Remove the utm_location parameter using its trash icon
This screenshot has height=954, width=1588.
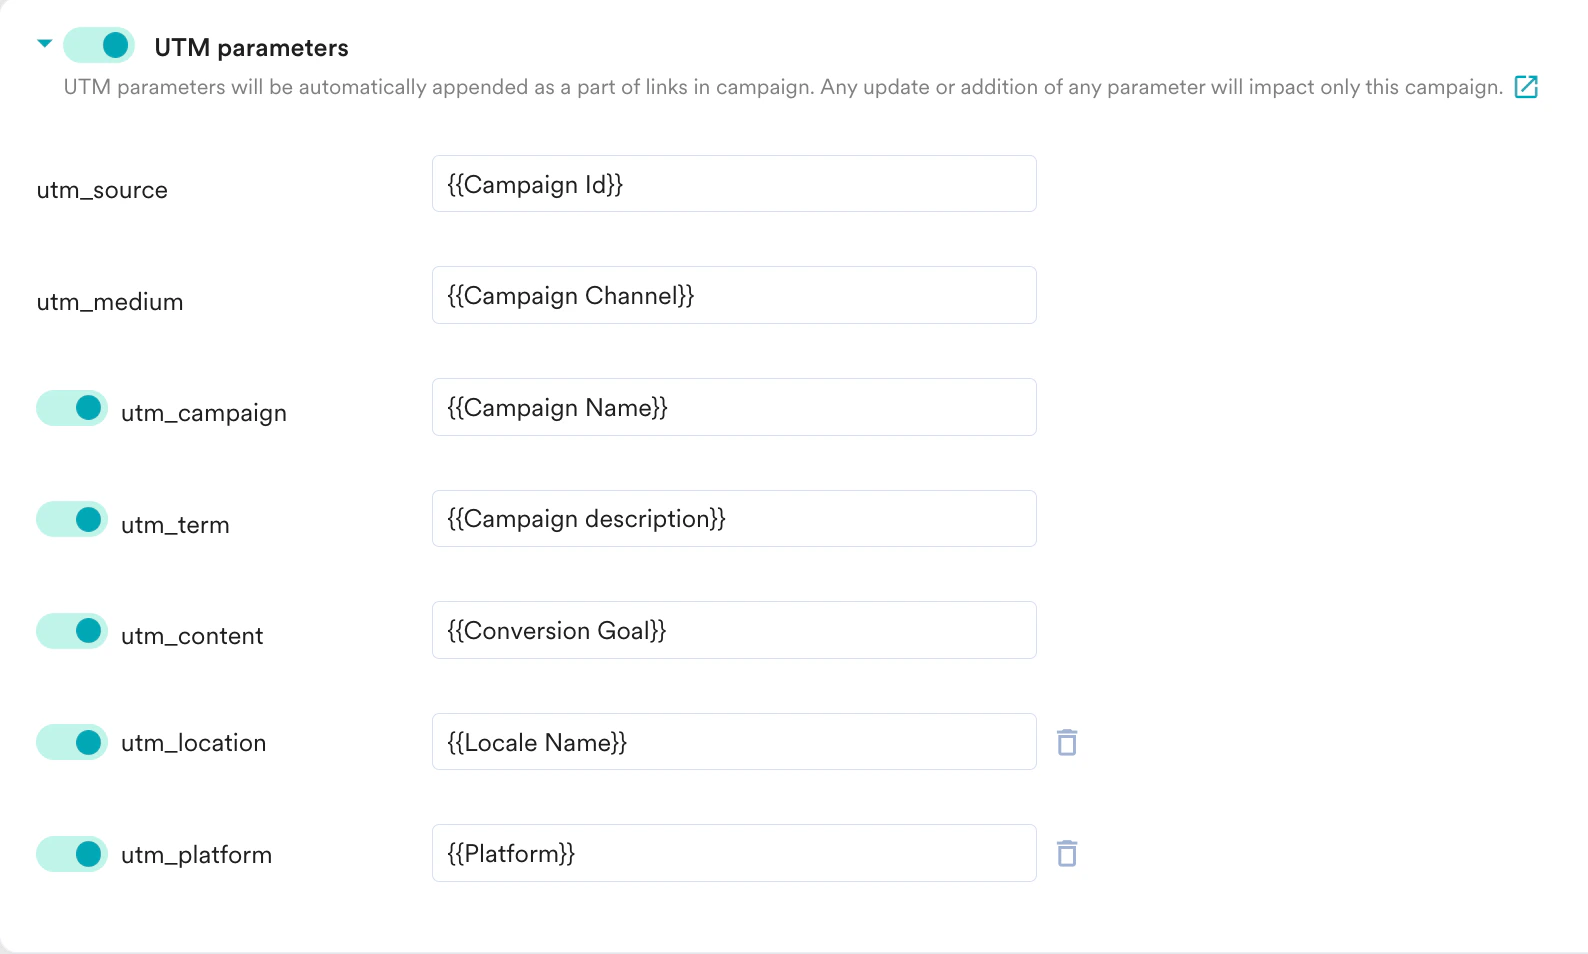pos(1066,742)
